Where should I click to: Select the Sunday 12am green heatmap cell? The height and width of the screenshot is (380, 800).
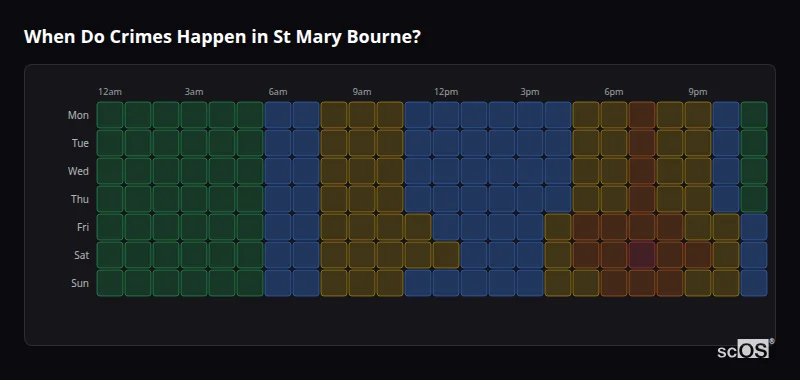(x=110, y=283)
